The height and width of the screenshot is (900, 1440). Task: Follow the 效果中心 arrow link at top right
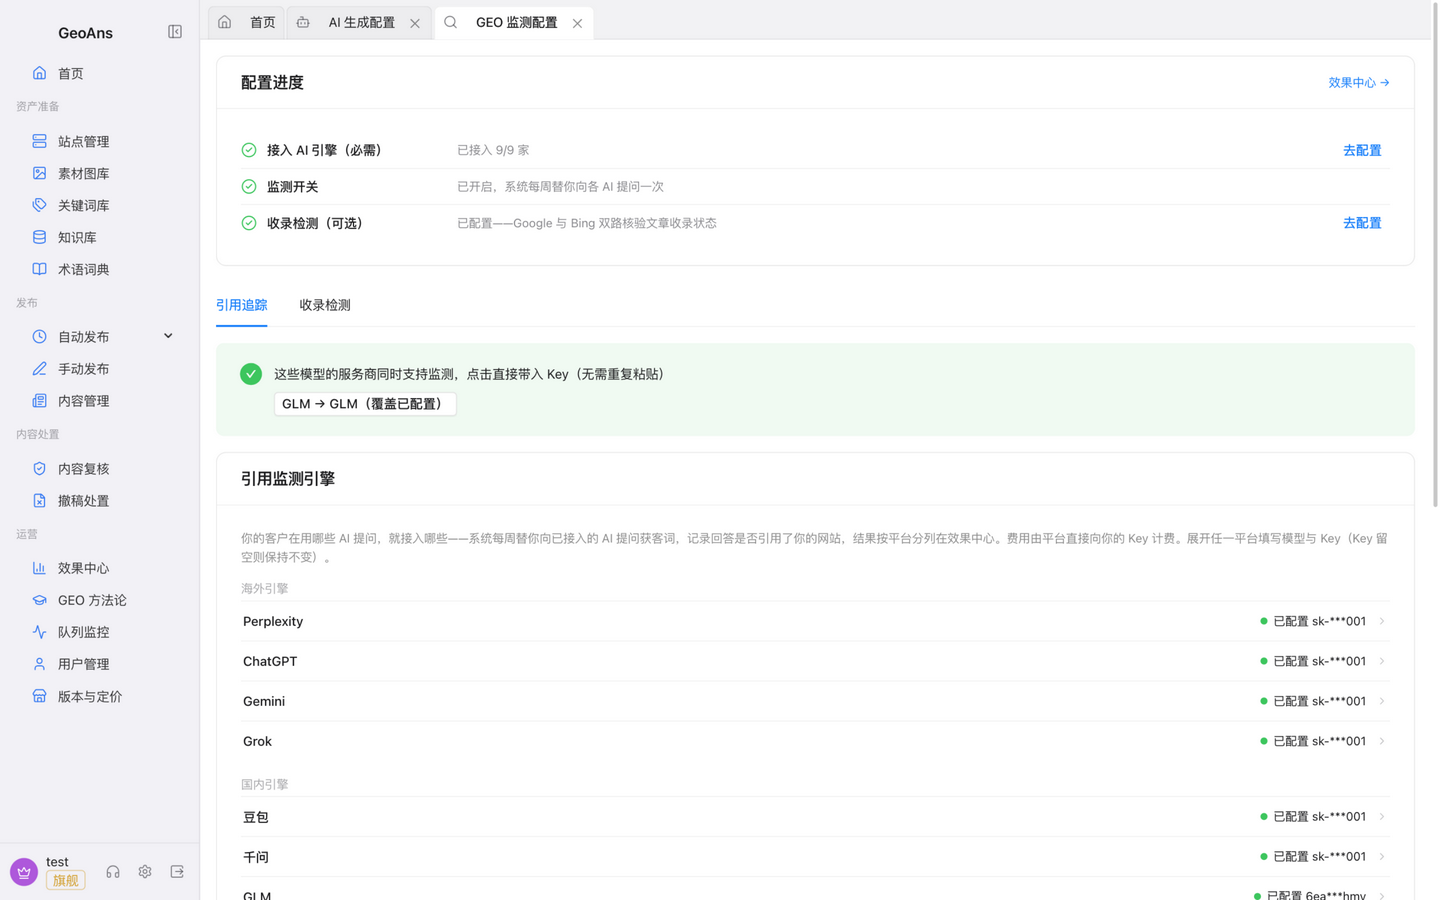[x=1359, y=83]
